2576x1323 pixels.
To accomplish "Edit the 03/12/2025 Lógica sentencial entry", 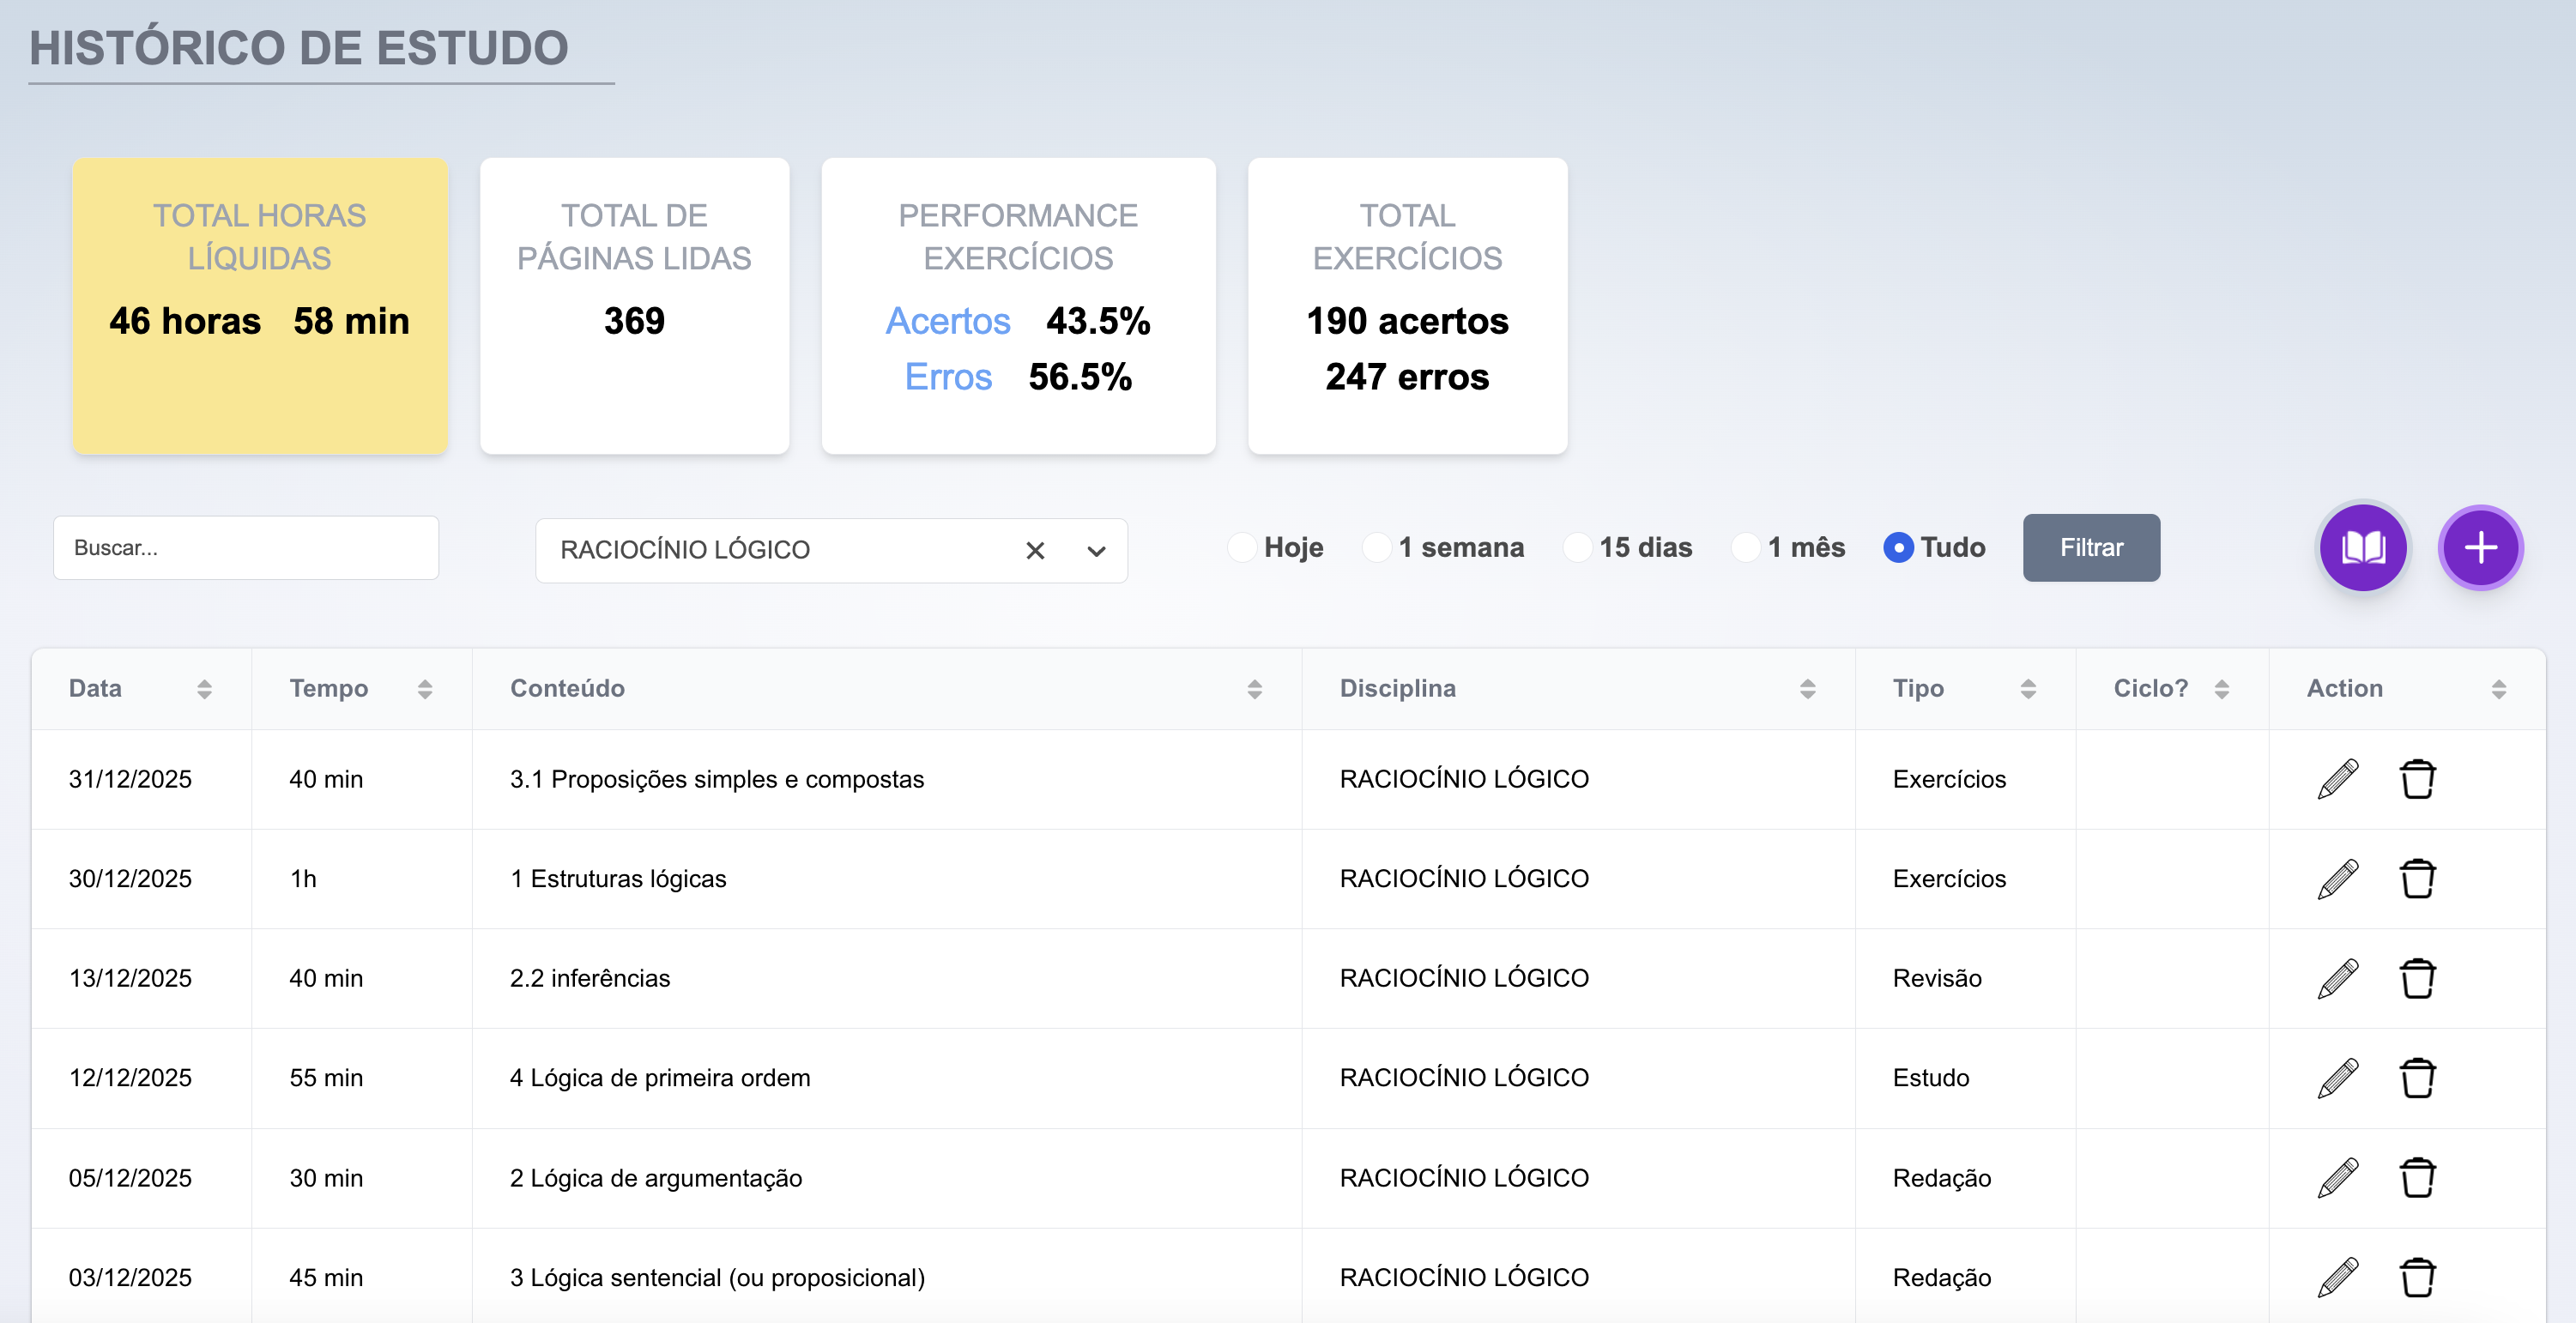I will pos(2338,1277).
